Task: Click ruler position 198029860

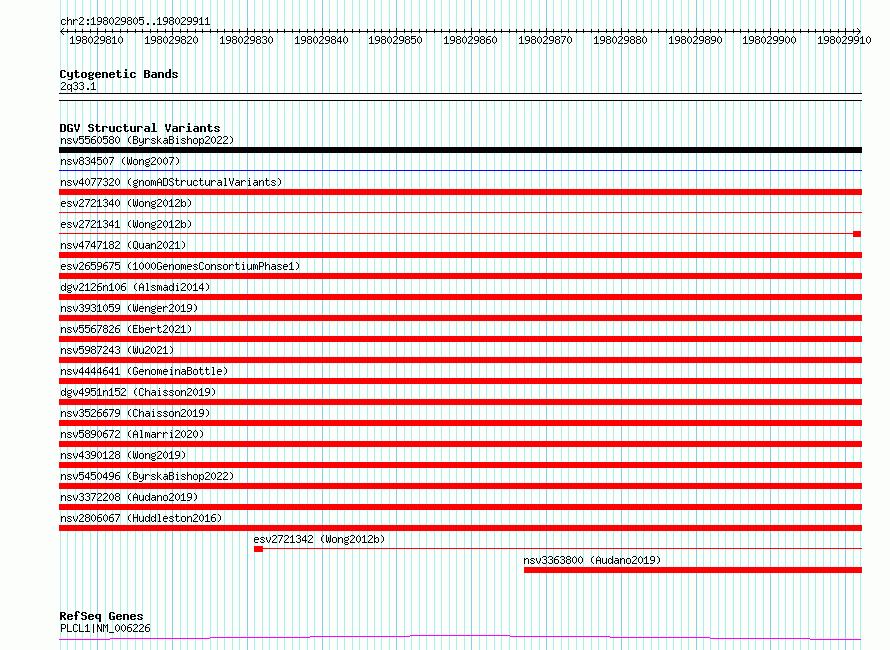Action: [x=470, y=40]
